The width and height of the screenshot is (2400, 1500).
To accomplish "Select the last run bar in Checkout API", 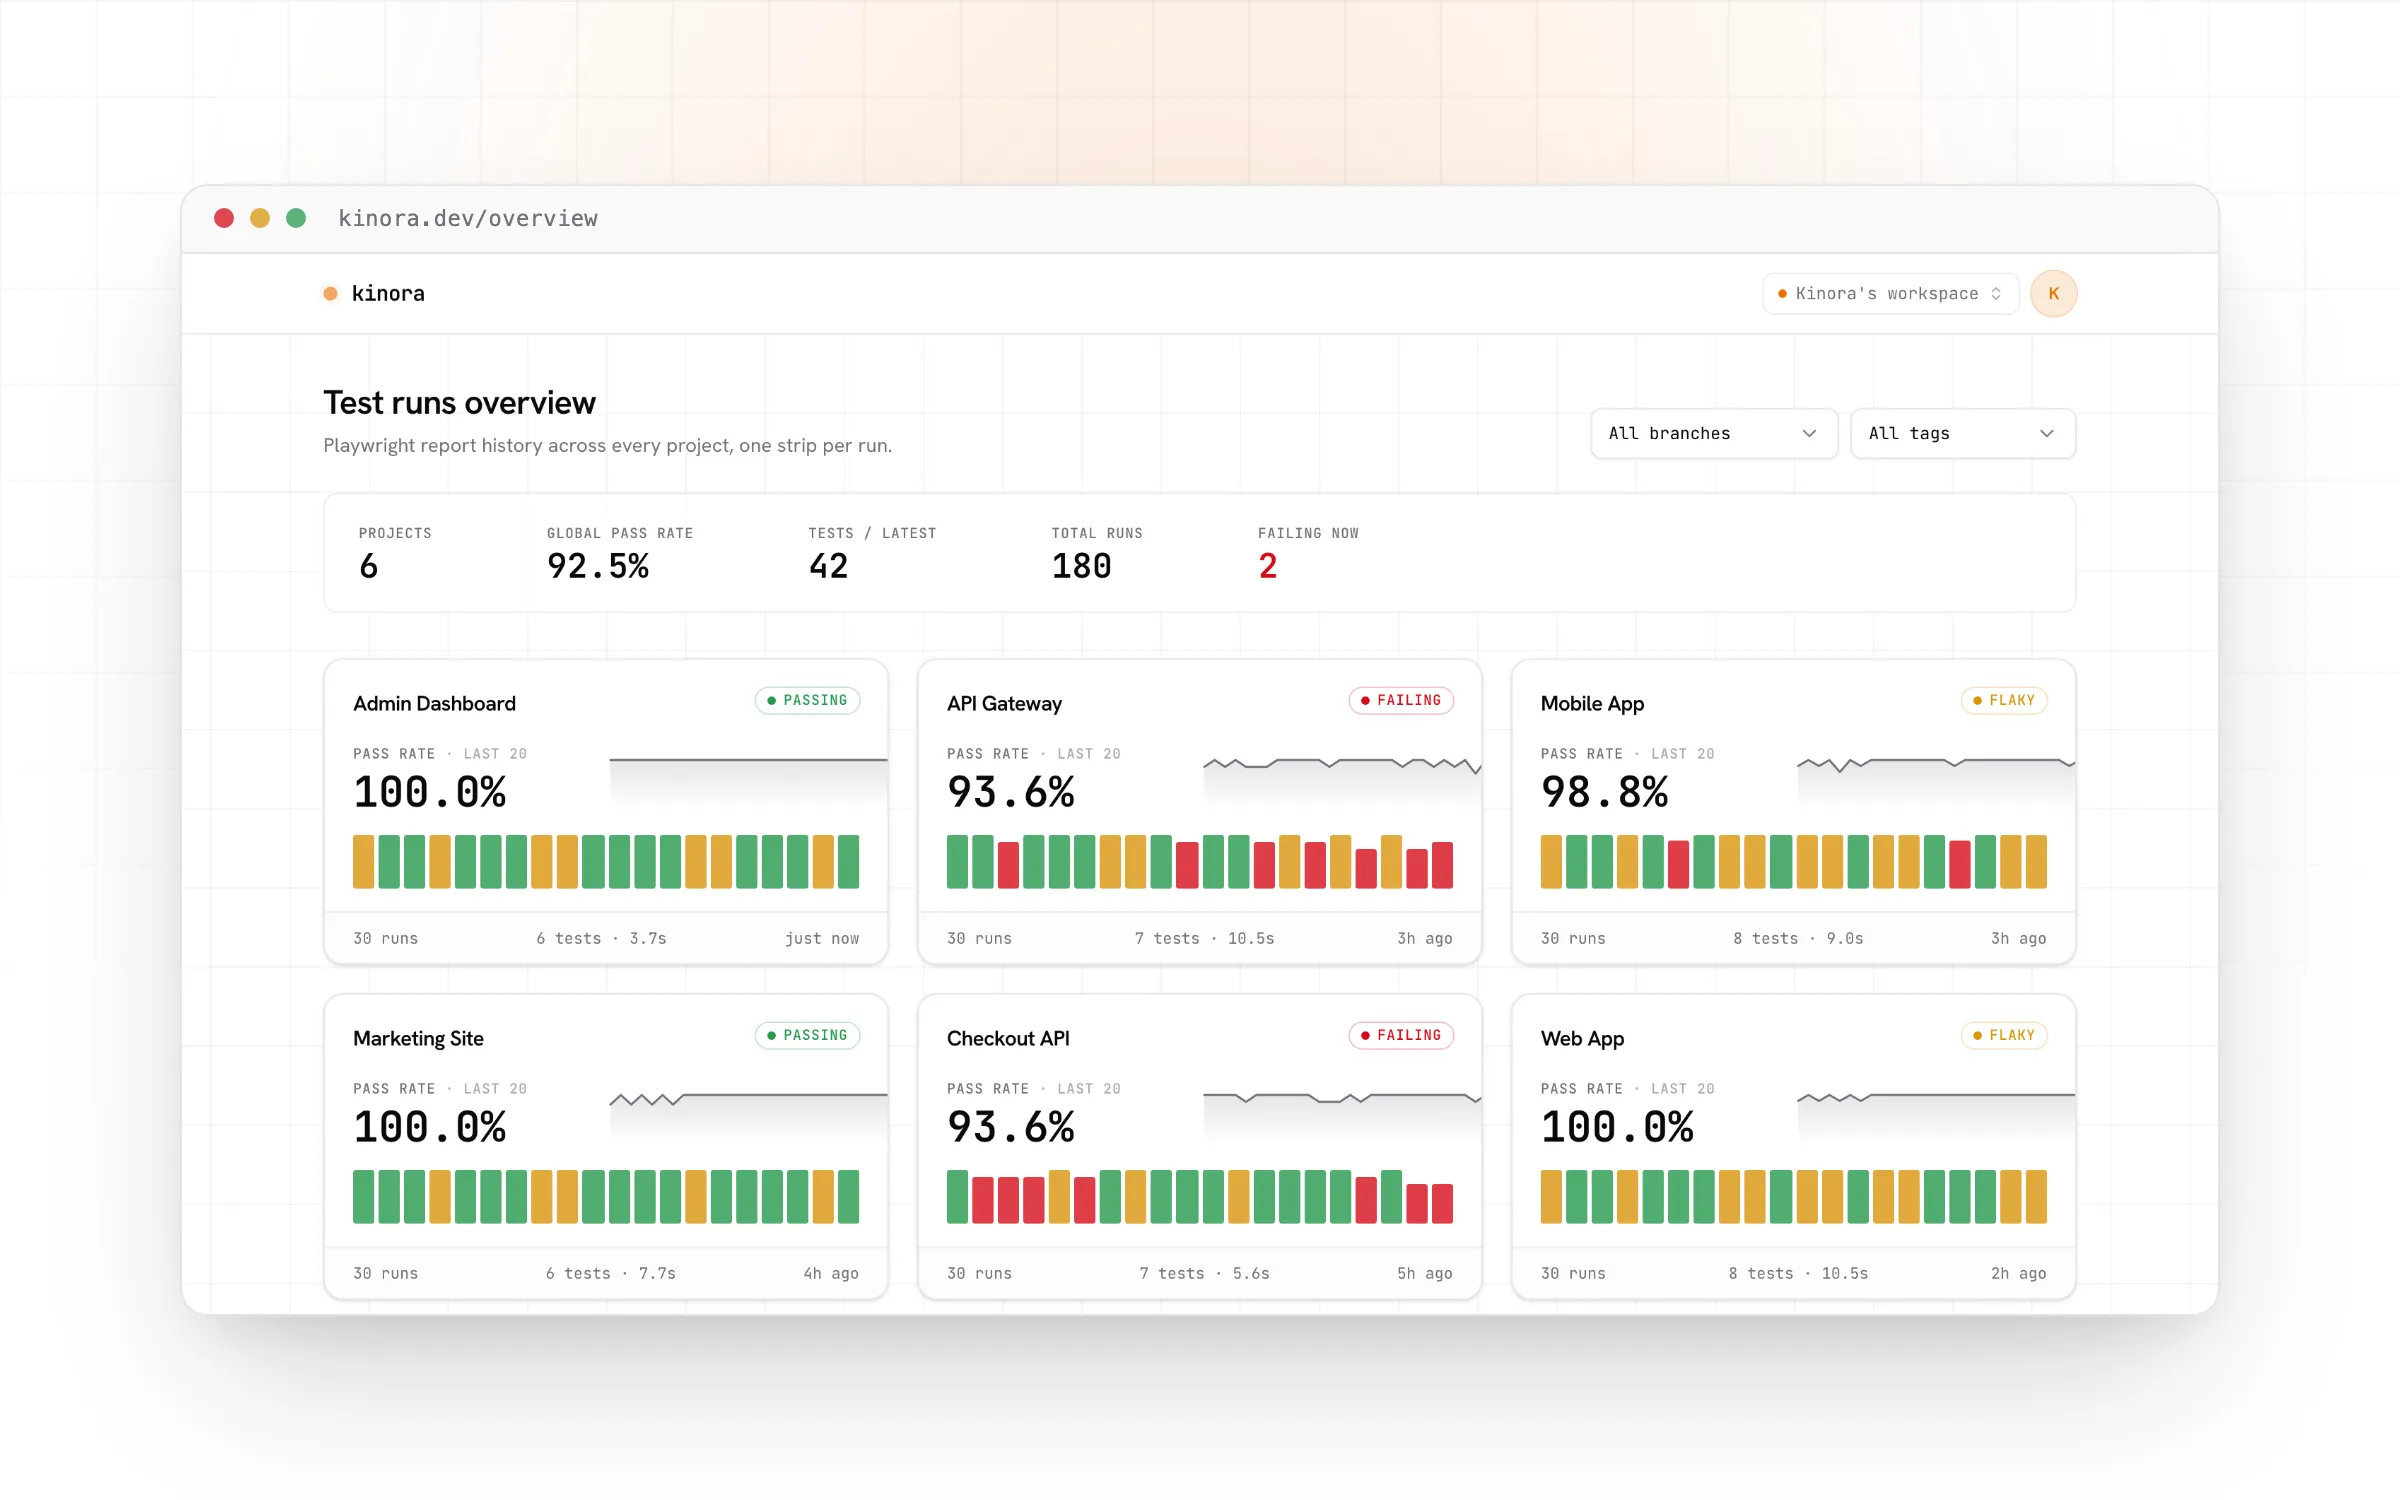I will point(1442,1204).
